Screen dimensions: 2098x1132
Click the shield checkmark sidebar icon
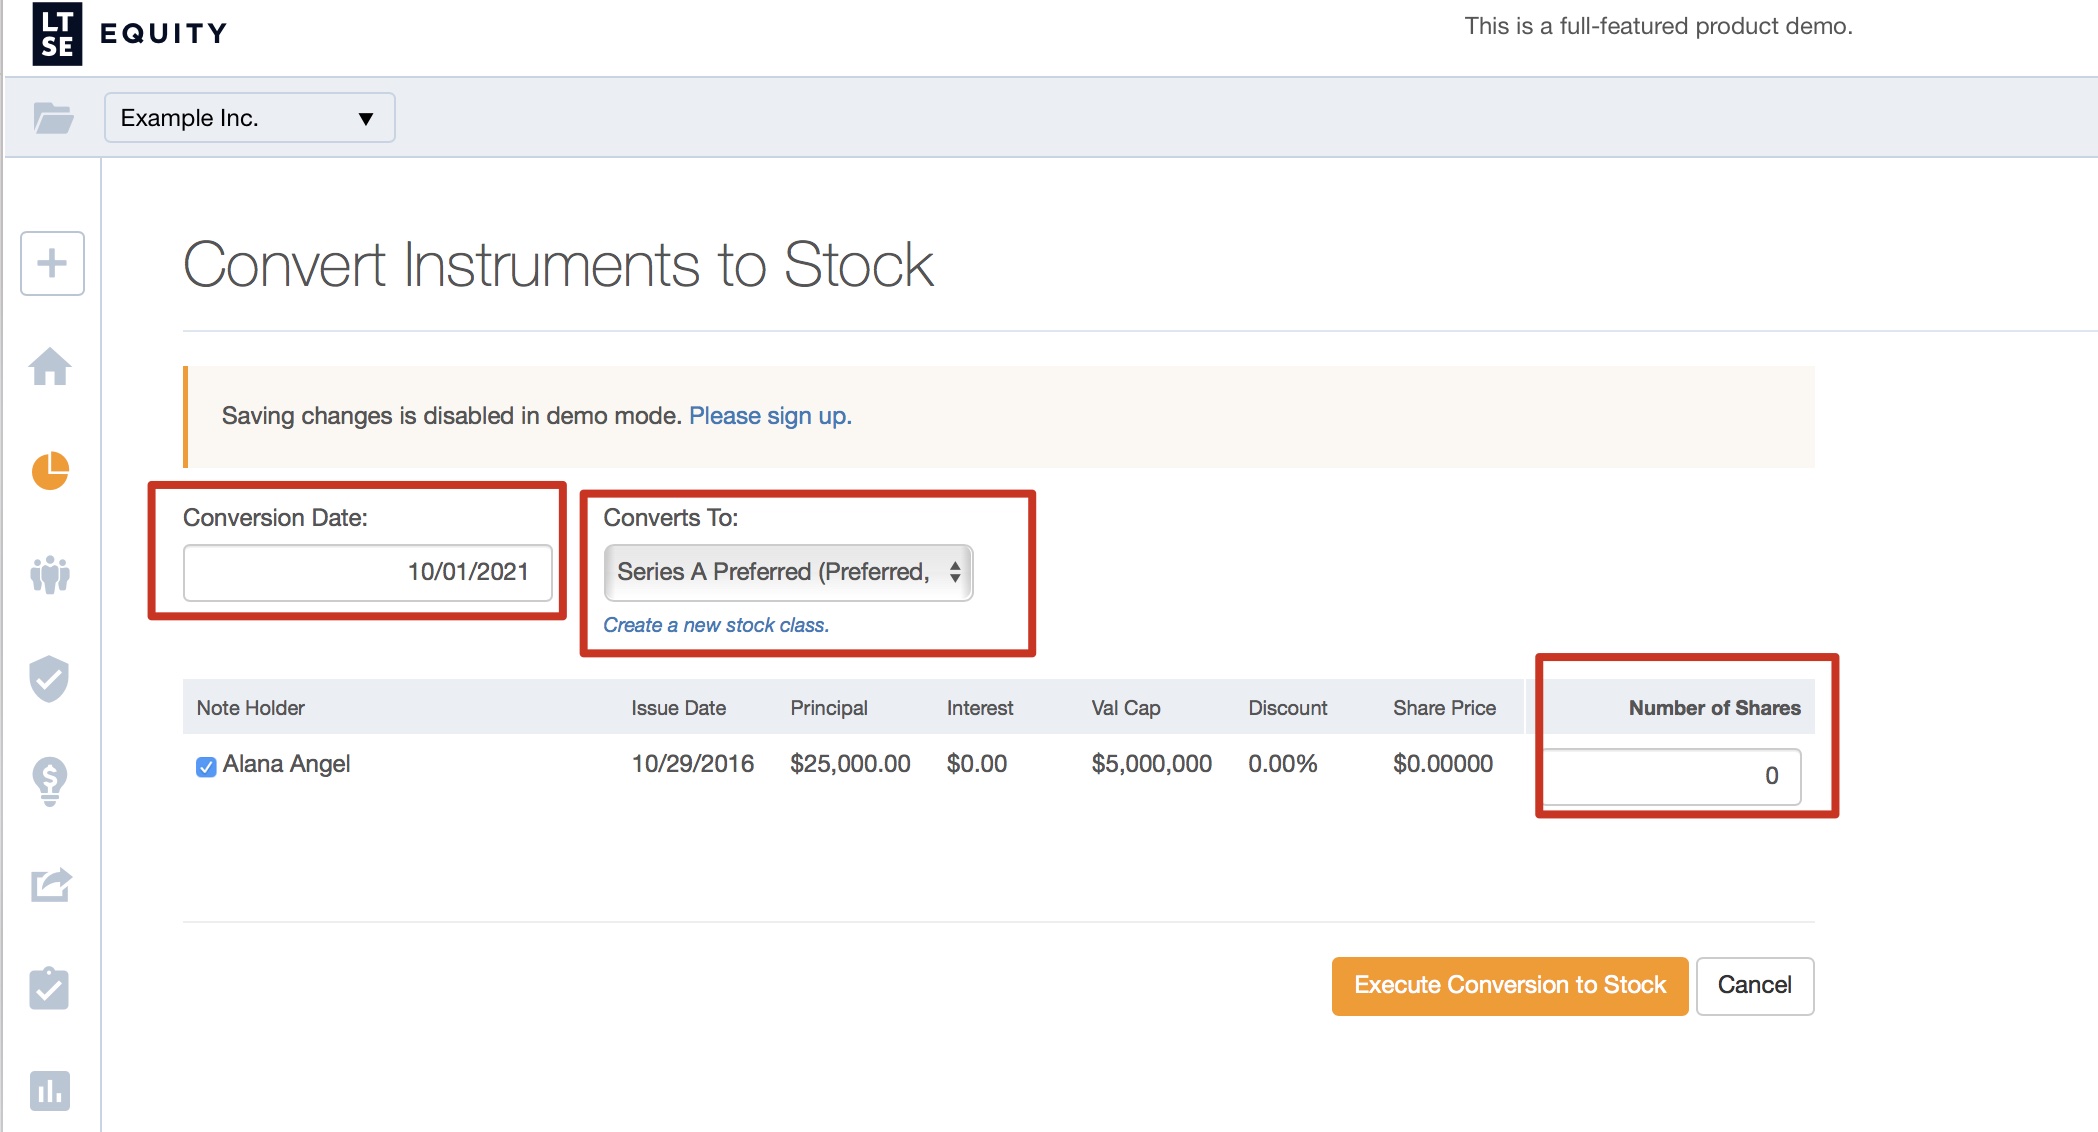[x=49, y=679]
